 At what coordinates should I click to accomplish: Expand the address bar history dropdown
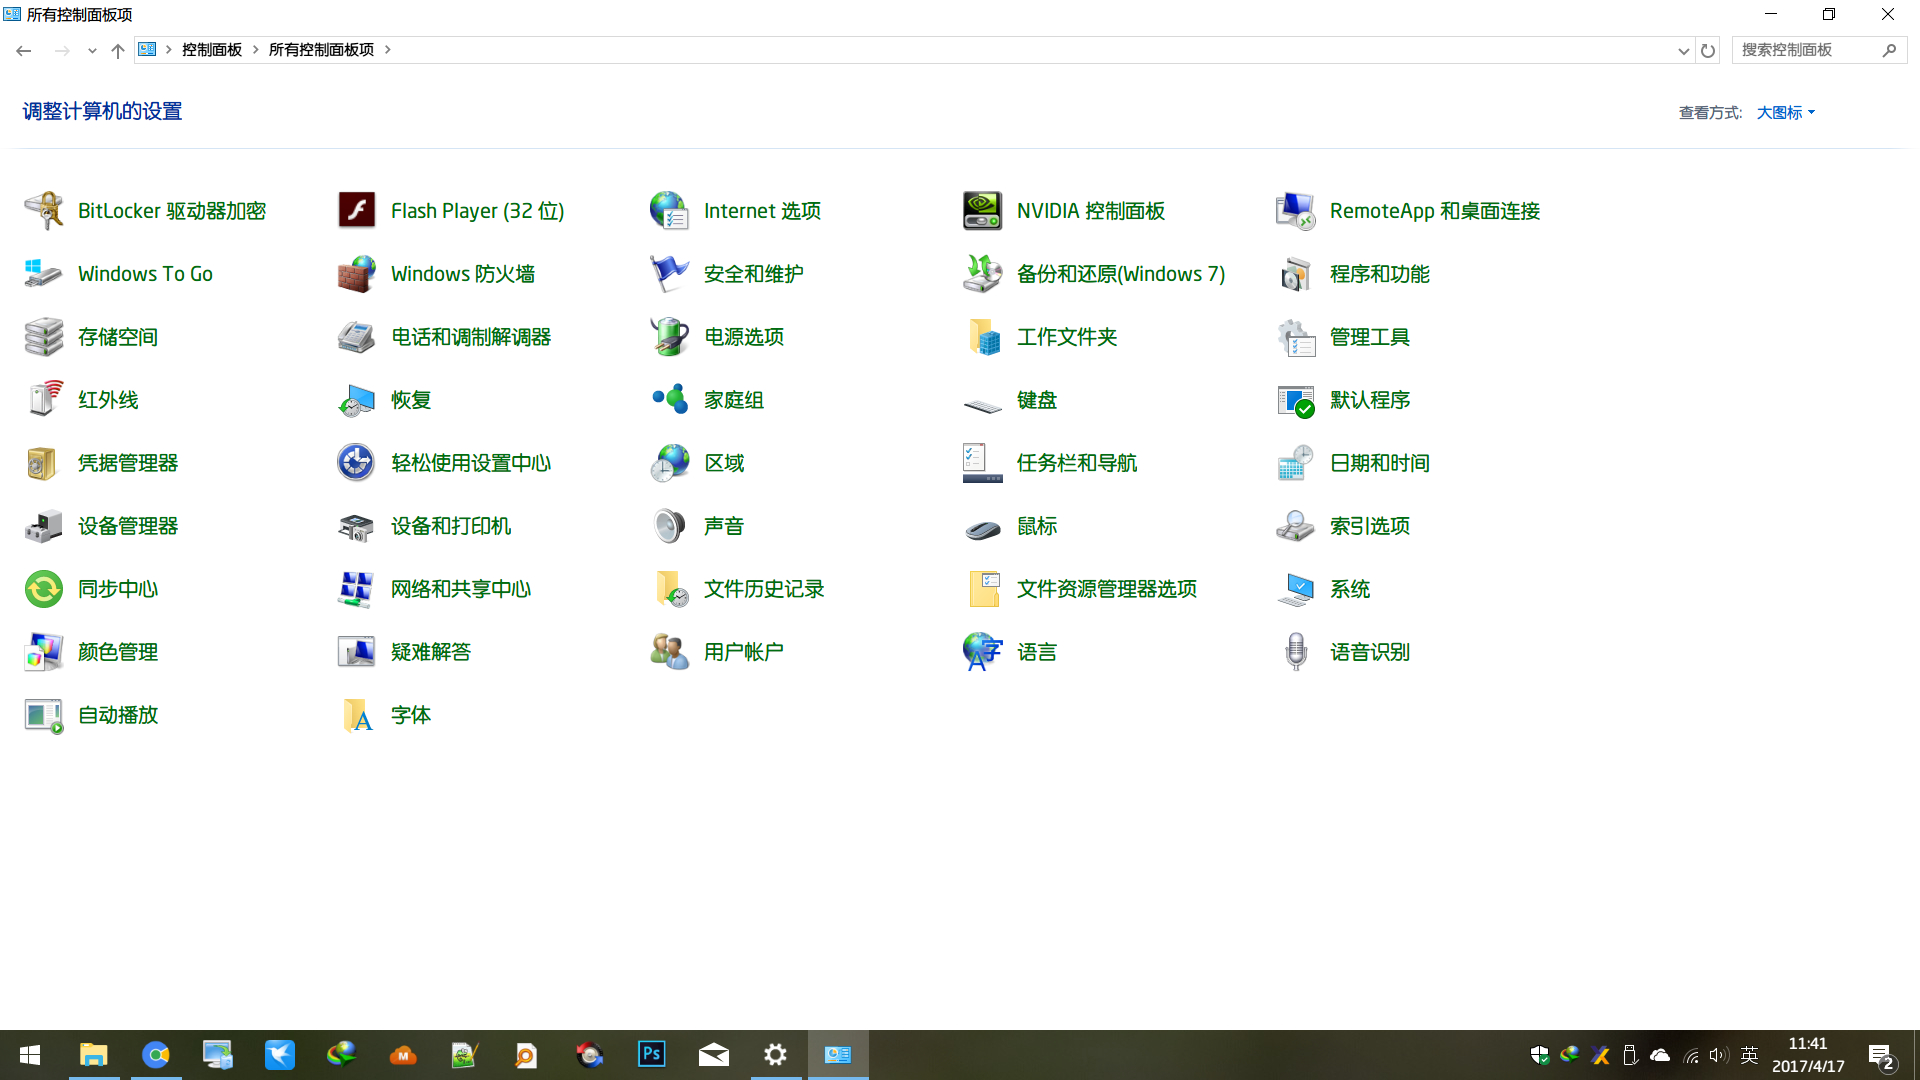click(1683, 50)
